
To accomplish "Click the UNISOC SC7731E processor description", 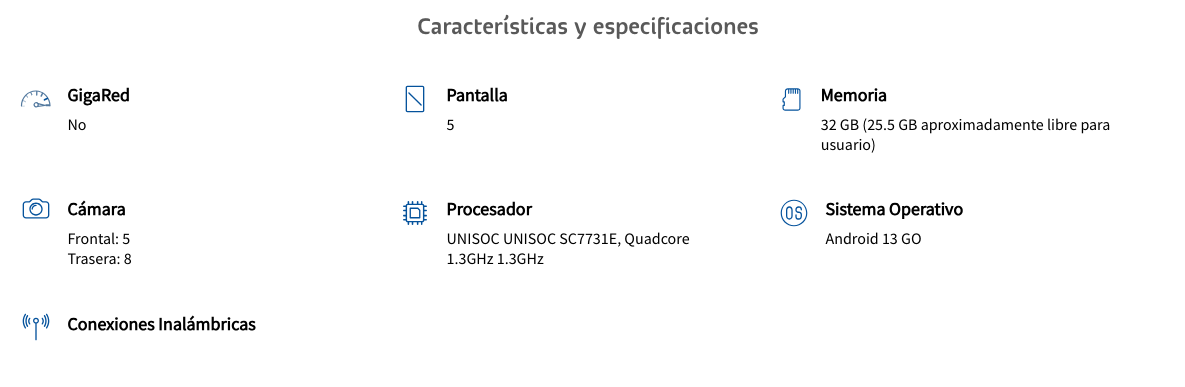I will (x=568, y=249).
